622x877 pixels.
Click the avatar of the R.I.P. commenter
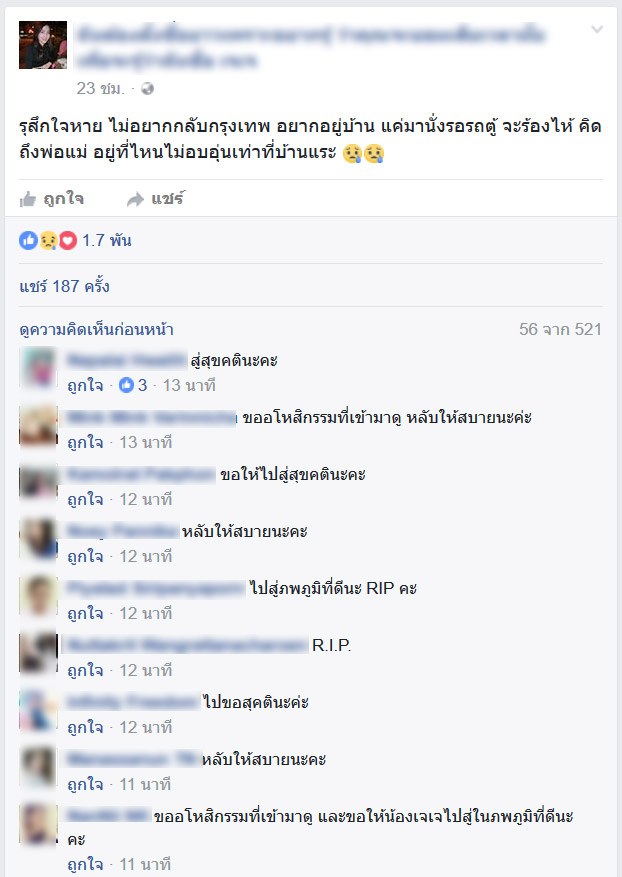tap(38, 652)
